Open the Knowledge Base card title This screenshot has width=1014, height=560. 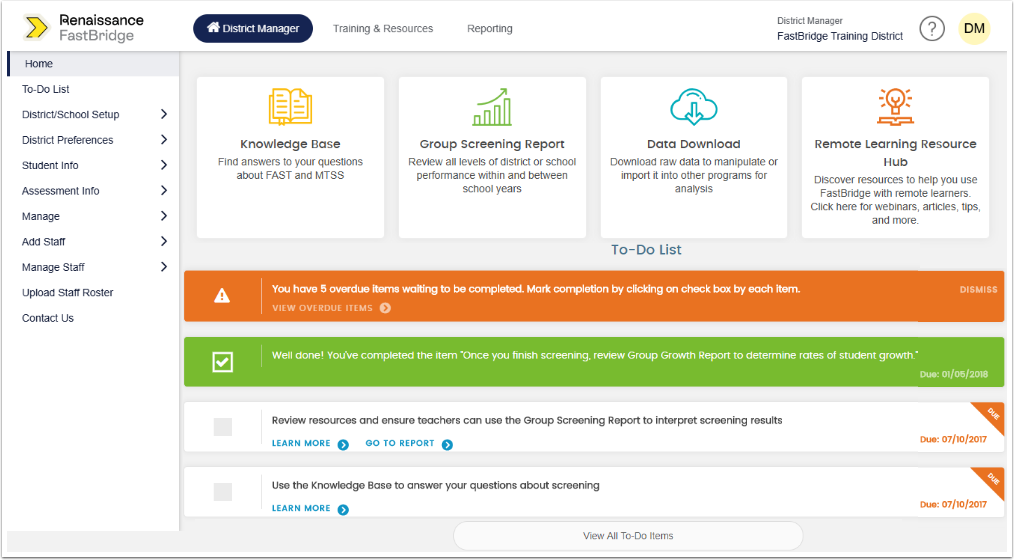tap(290, 144)
